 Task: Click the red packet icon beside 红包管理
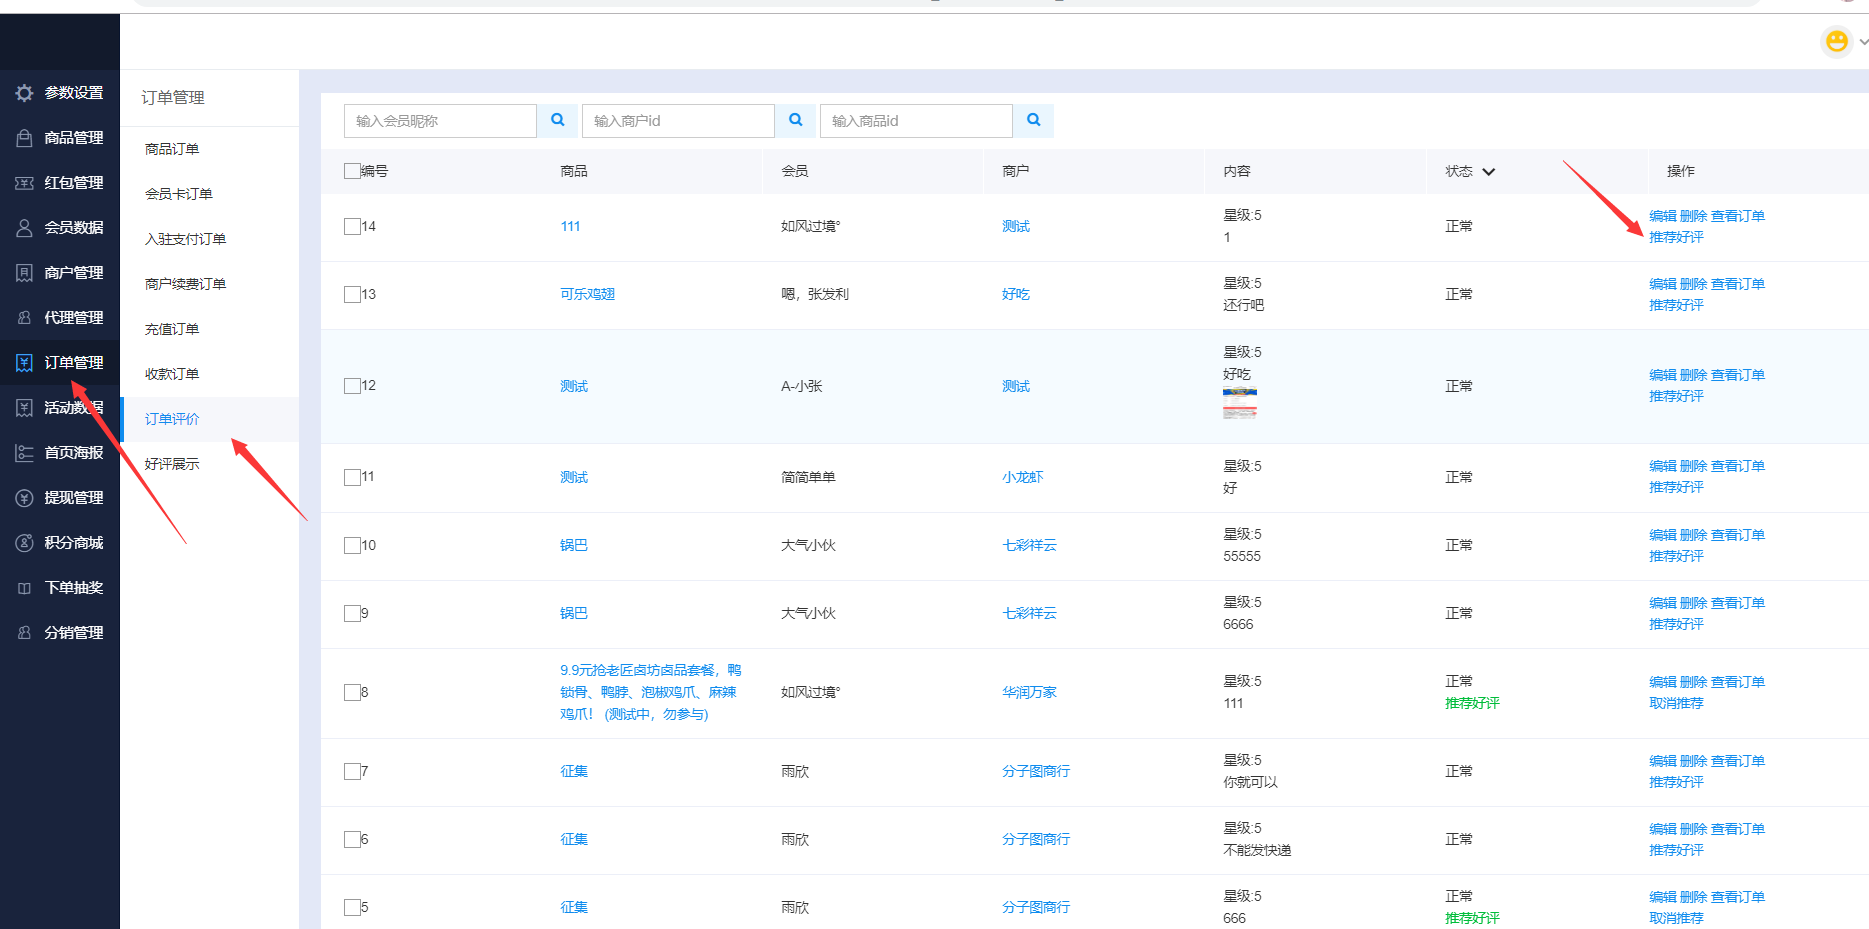[x=24, y=183]
